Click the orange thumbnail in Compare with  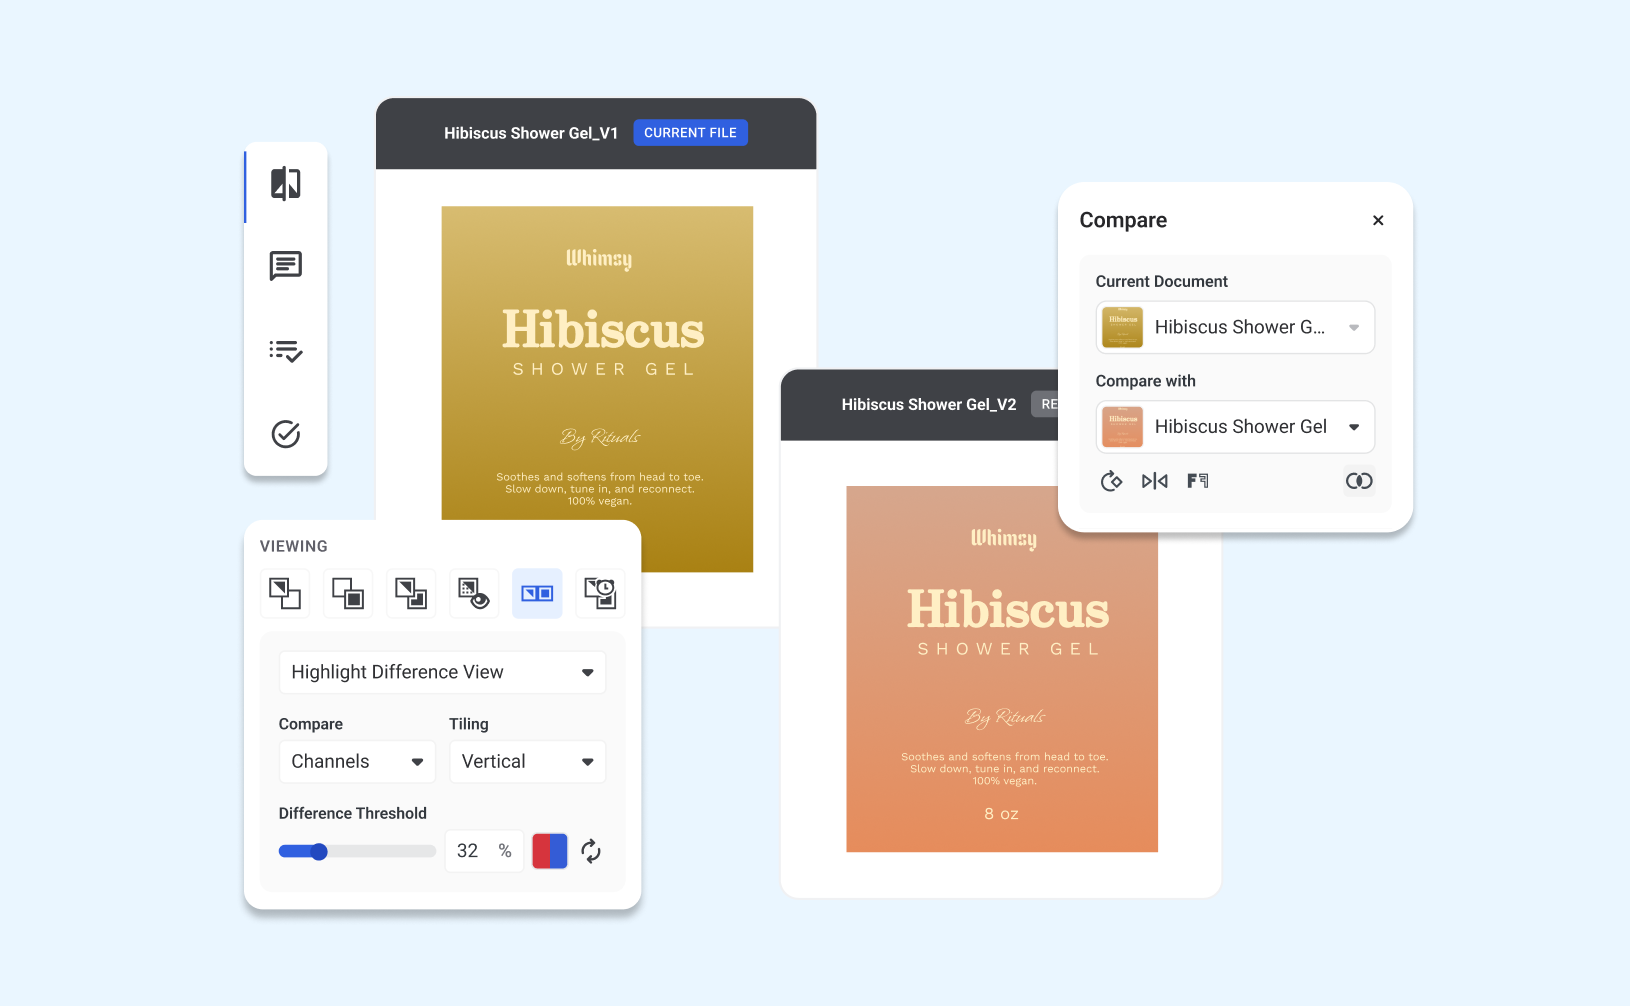click(1122, 427)
